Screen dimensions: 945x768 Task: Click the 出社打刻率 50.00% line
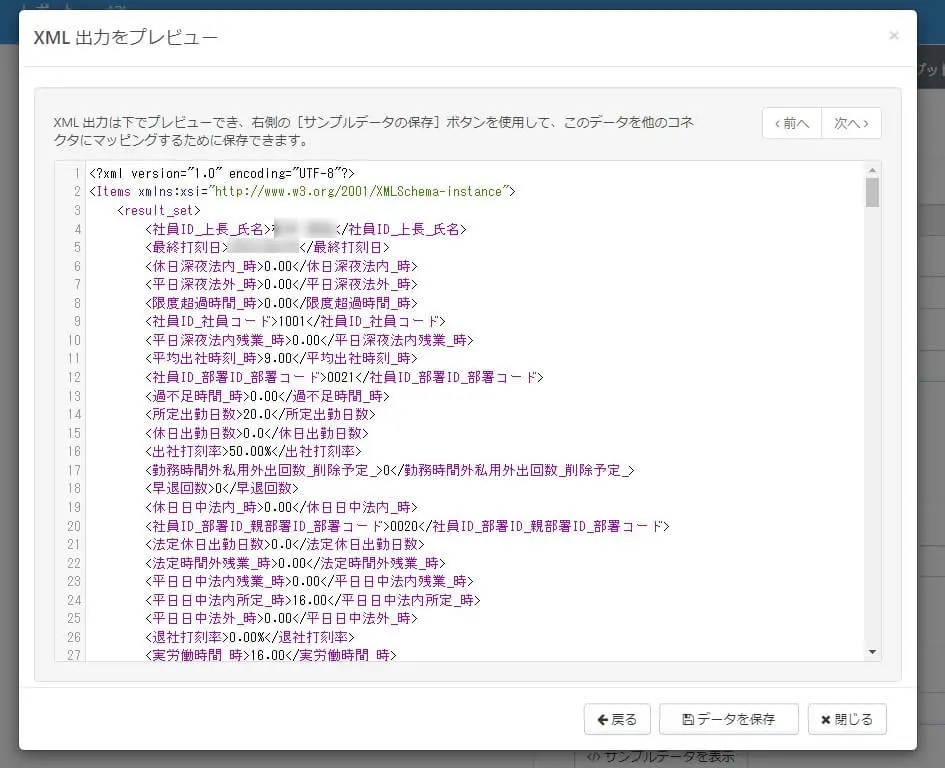tap(253, 451)
